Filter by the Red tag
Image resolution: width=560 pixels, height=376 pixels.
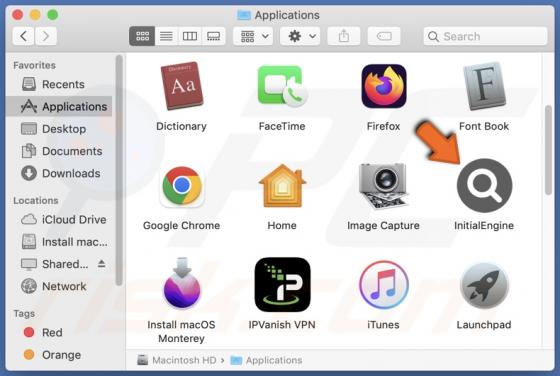(59, 332)
